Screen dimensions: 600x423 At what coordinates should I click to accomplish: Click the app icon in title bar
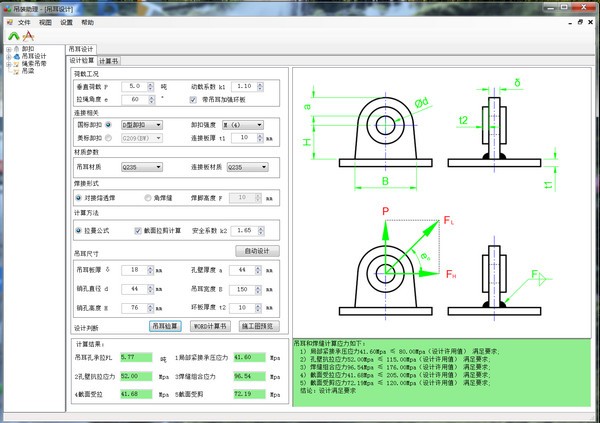tap(8, 7)
